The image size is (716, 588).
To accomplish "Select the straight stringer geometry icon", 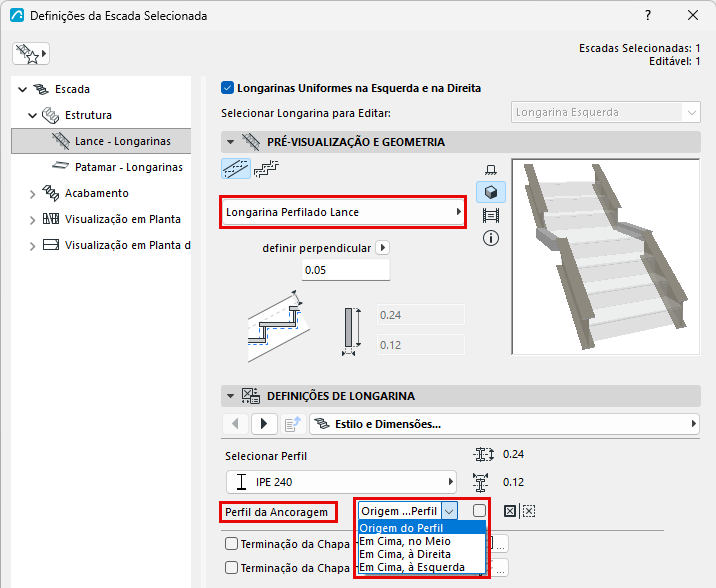I will pos(236,168).
